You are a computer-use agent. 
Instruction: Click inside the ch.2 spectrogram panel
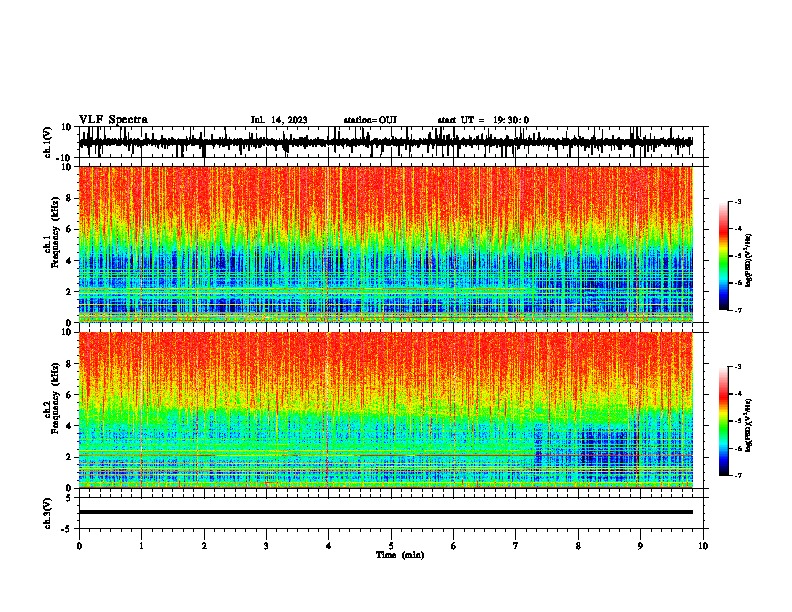coord(385,410)
